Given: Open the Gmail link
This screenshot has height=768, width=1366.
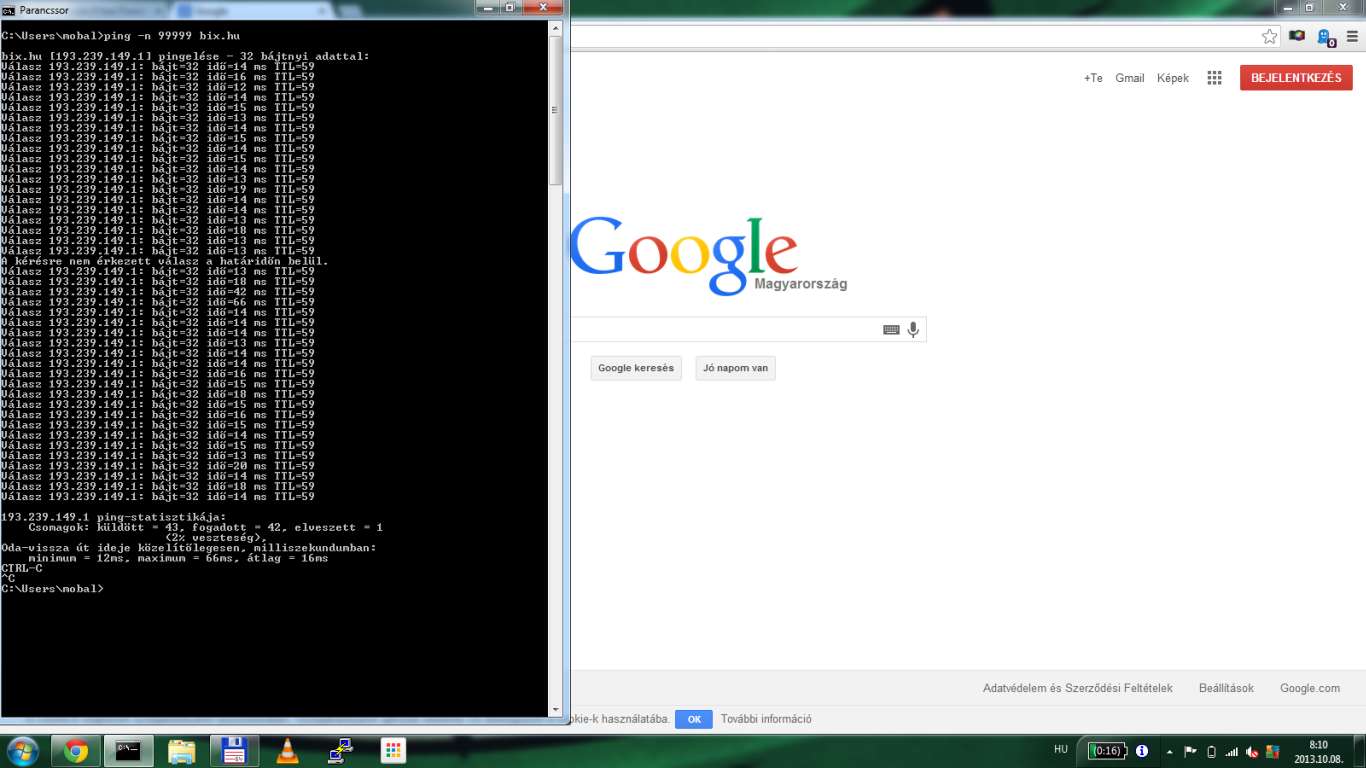Looking at the screenshot, I should (1130, 78).
